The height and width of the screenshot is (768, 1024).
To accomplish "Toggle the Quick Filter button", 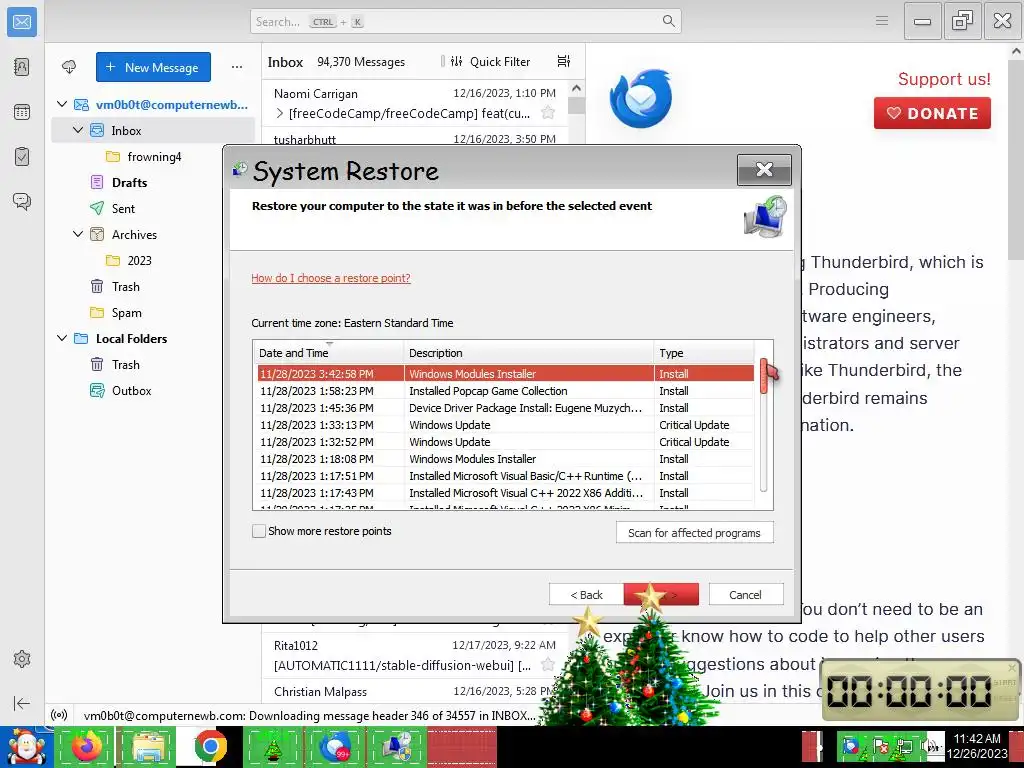I will [x=490, y=61].
